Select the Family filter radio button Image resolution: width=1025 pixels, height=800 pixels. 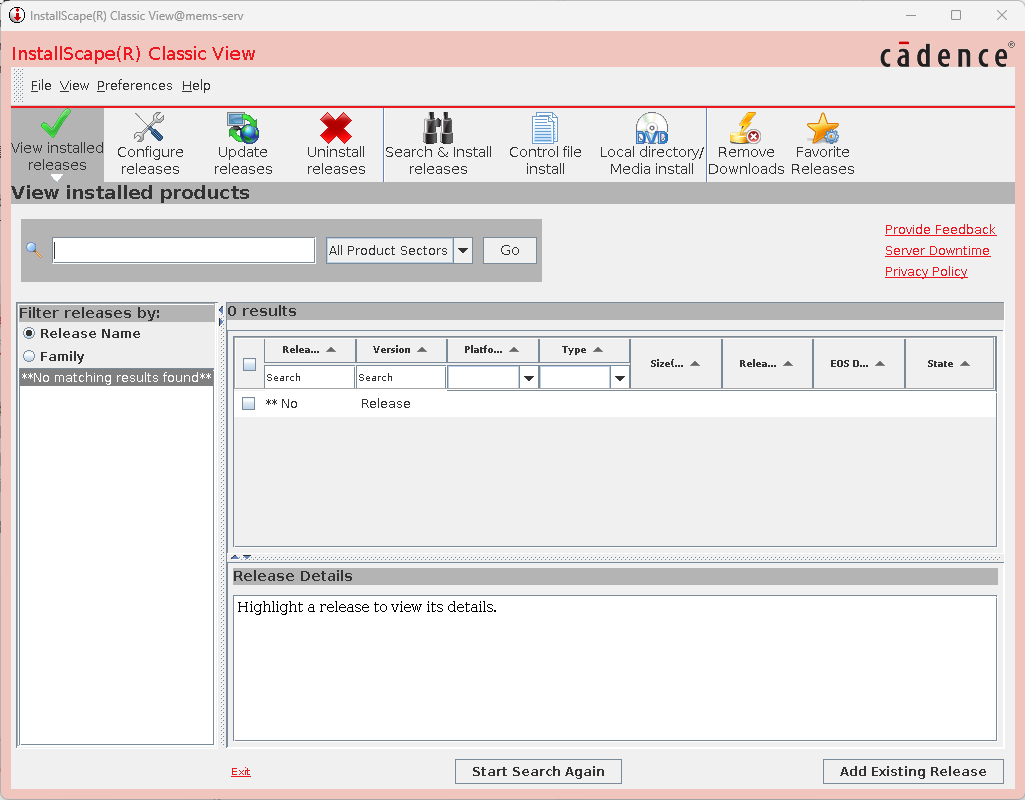coord(29,356)
